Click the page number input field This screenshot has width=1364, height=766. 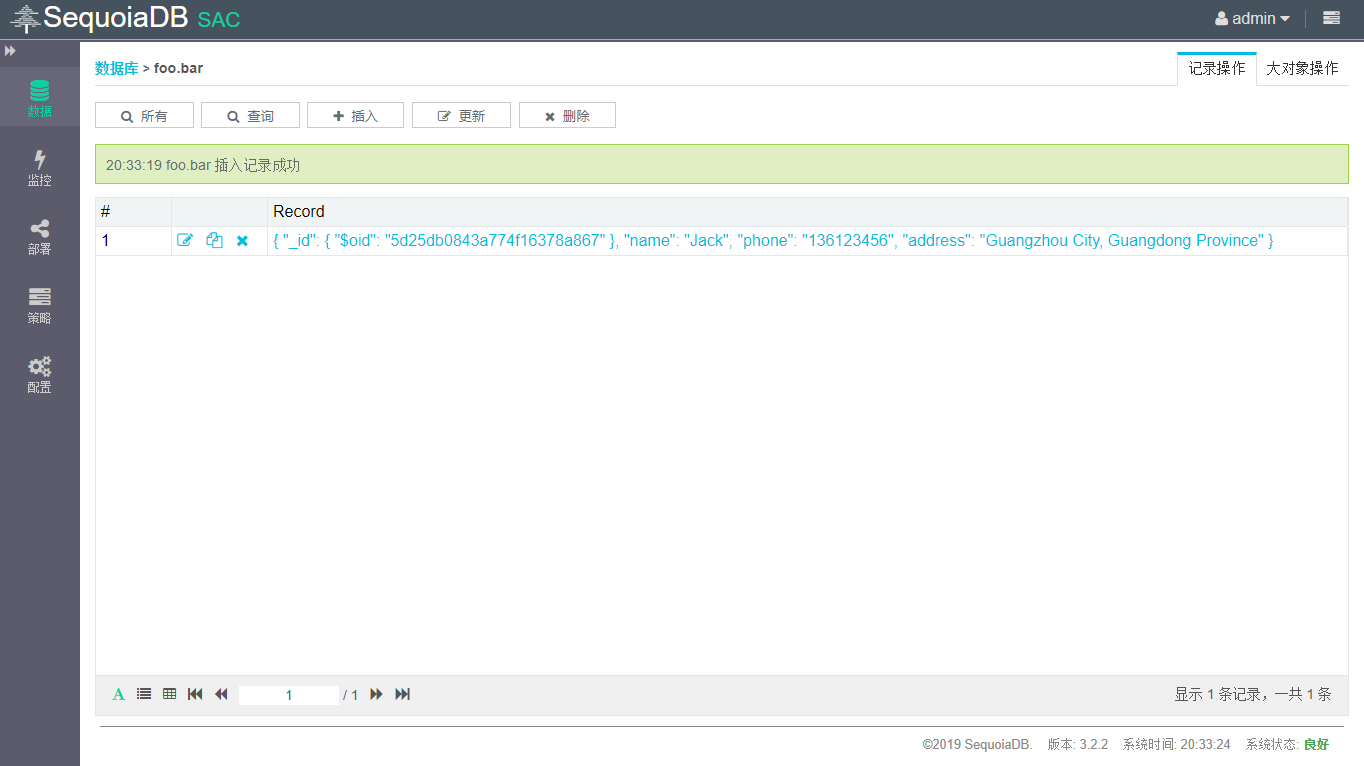pos(289,695)
